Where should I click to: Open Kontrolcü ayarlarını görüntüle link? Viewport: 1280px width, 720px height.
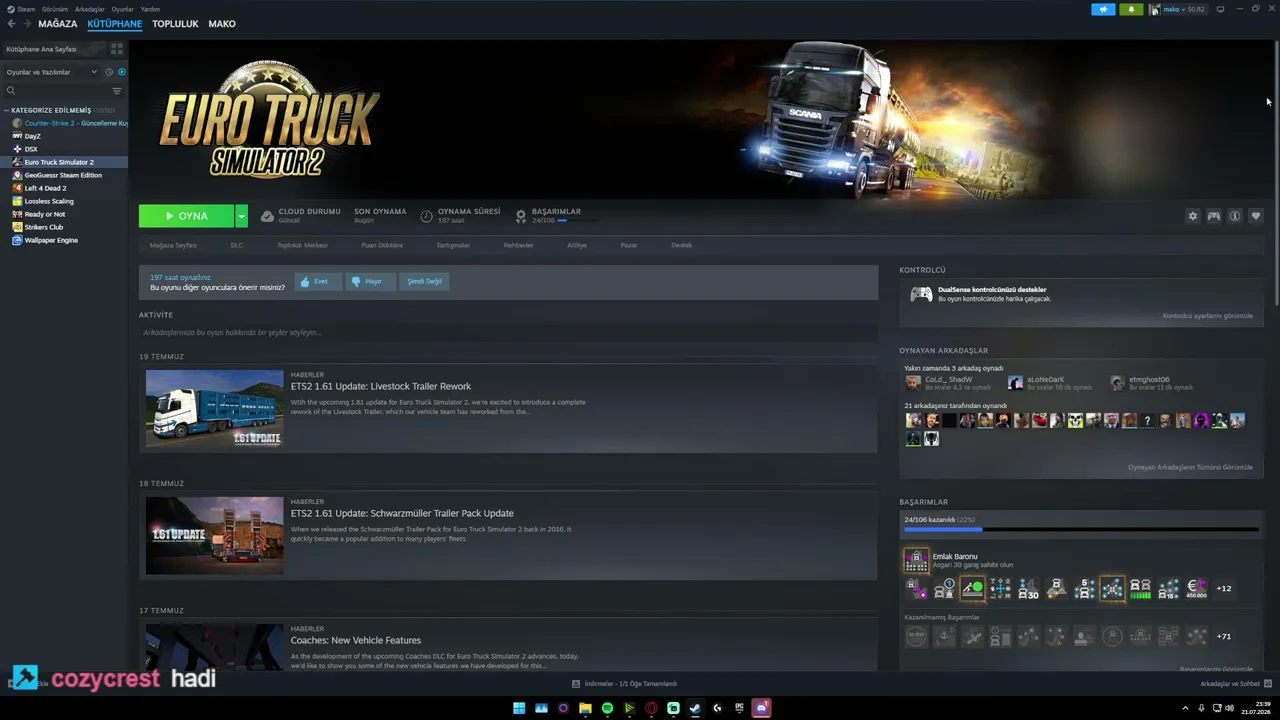1207,316
